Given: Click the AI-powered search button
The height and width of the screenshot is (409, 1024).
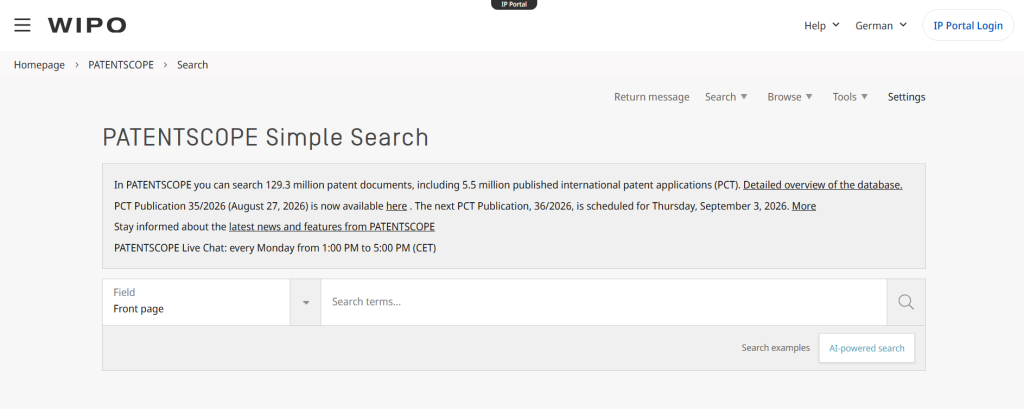Looking at the screenshot, I should coord(867,348).
